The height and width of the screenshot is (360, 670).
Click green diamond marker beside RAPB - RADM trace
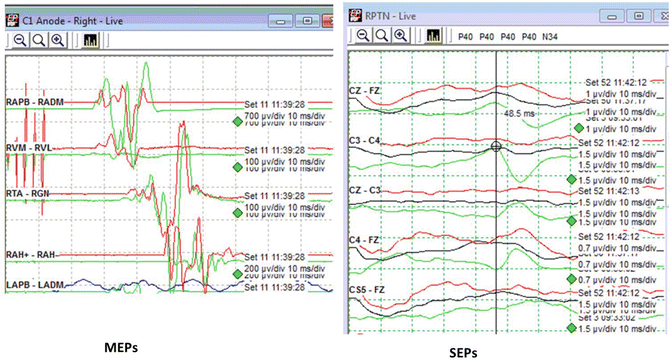tap(238, 122)
